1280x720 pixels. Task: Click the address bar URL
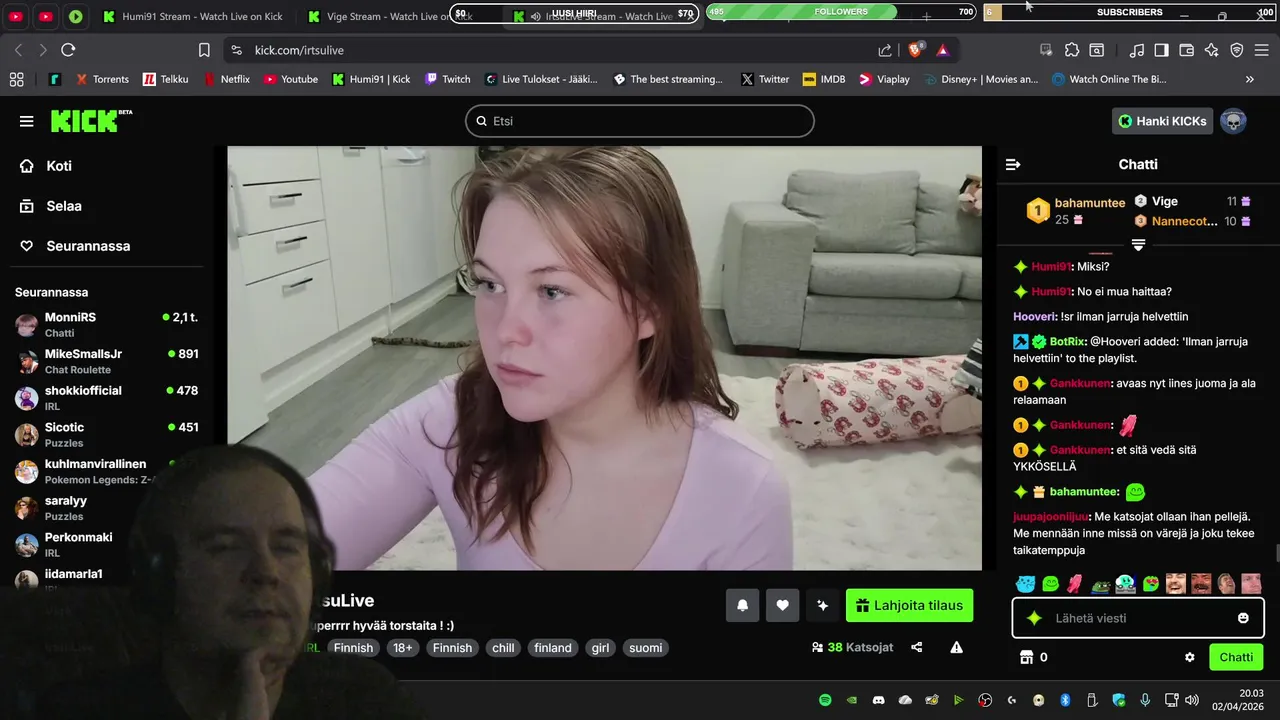point(299,50)
